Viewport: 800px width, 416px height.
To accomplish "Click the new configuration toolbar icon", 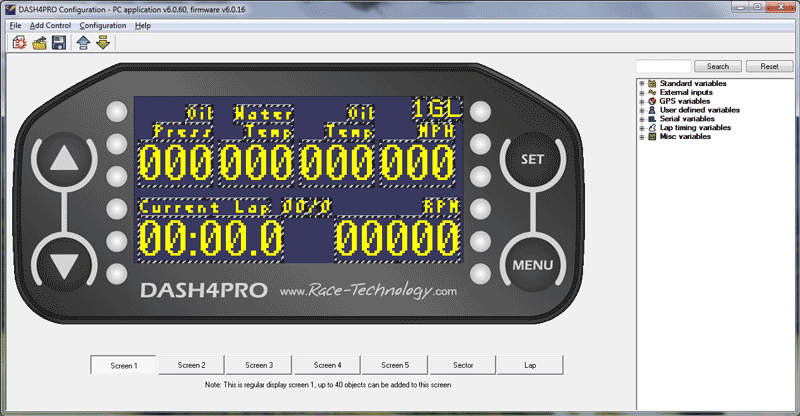I will (x=18, y=43).
